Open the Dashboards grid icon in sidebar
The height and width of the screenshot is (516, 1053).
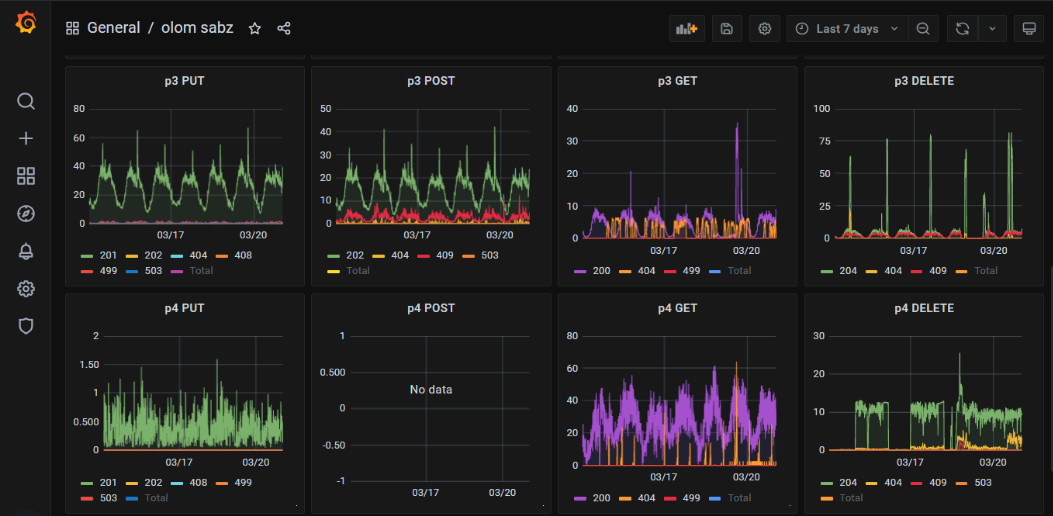coord(26,176)
